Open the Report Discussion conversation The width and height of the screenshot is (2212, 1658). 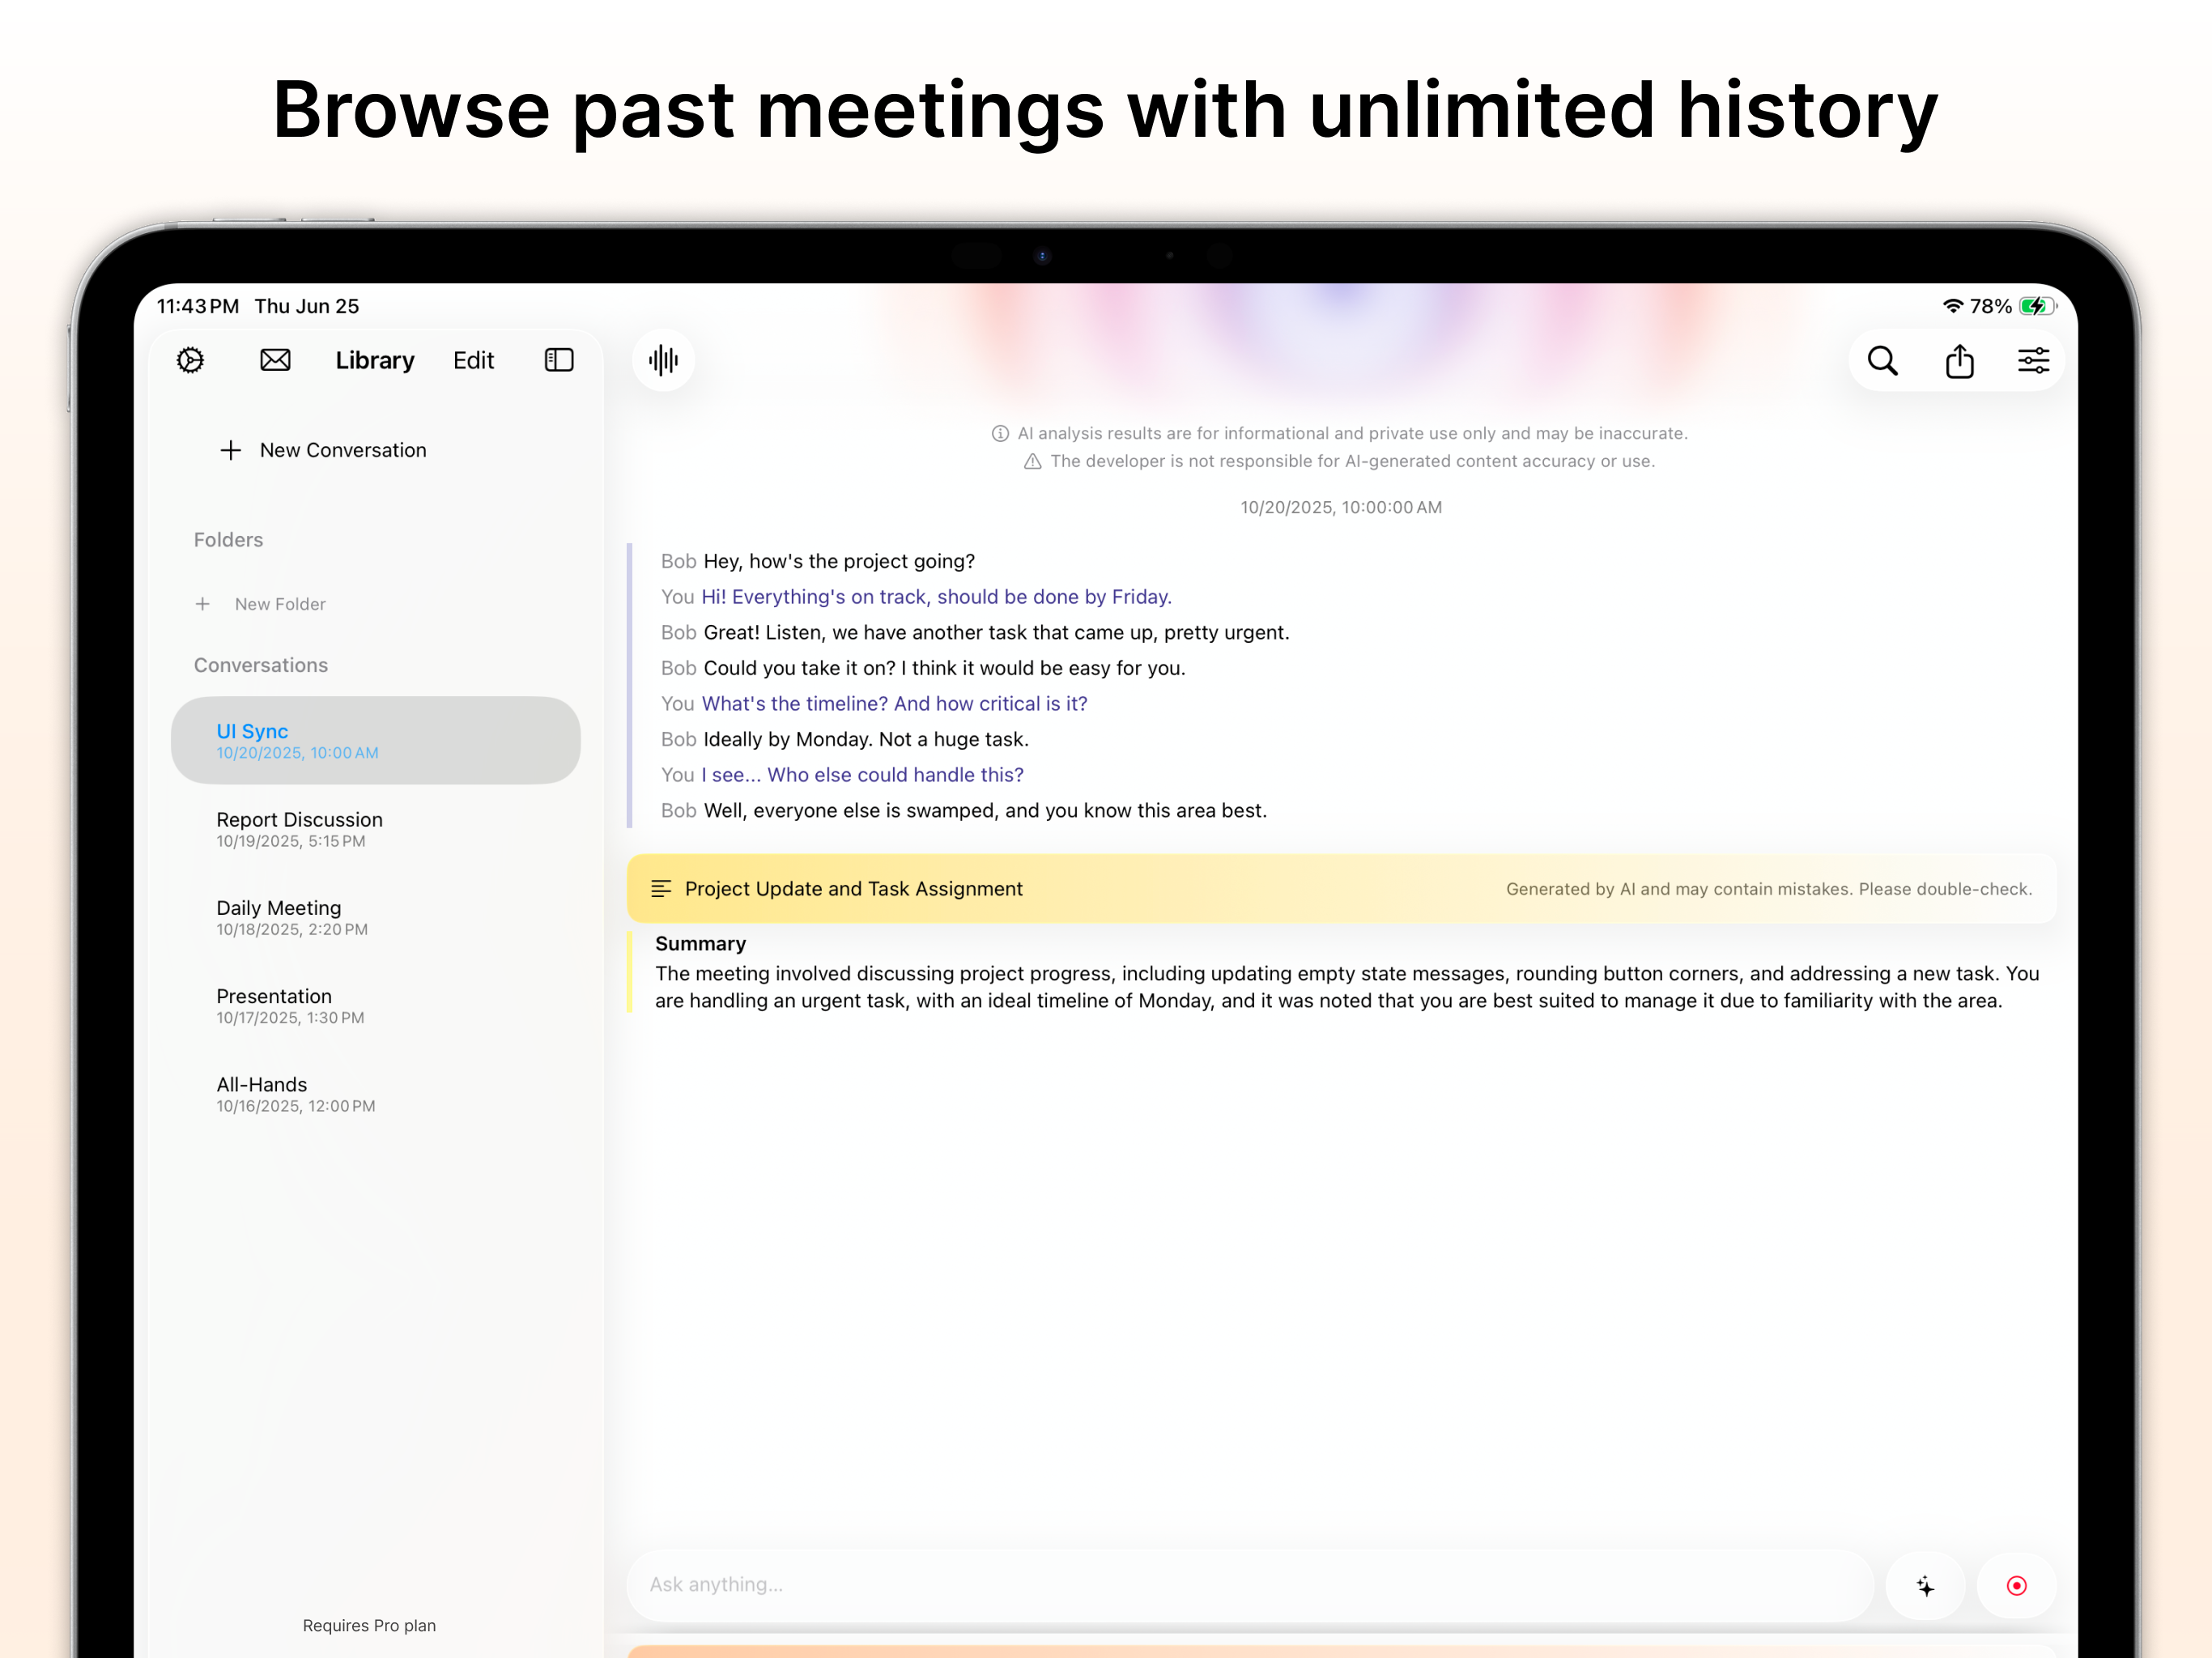(376, 829)
